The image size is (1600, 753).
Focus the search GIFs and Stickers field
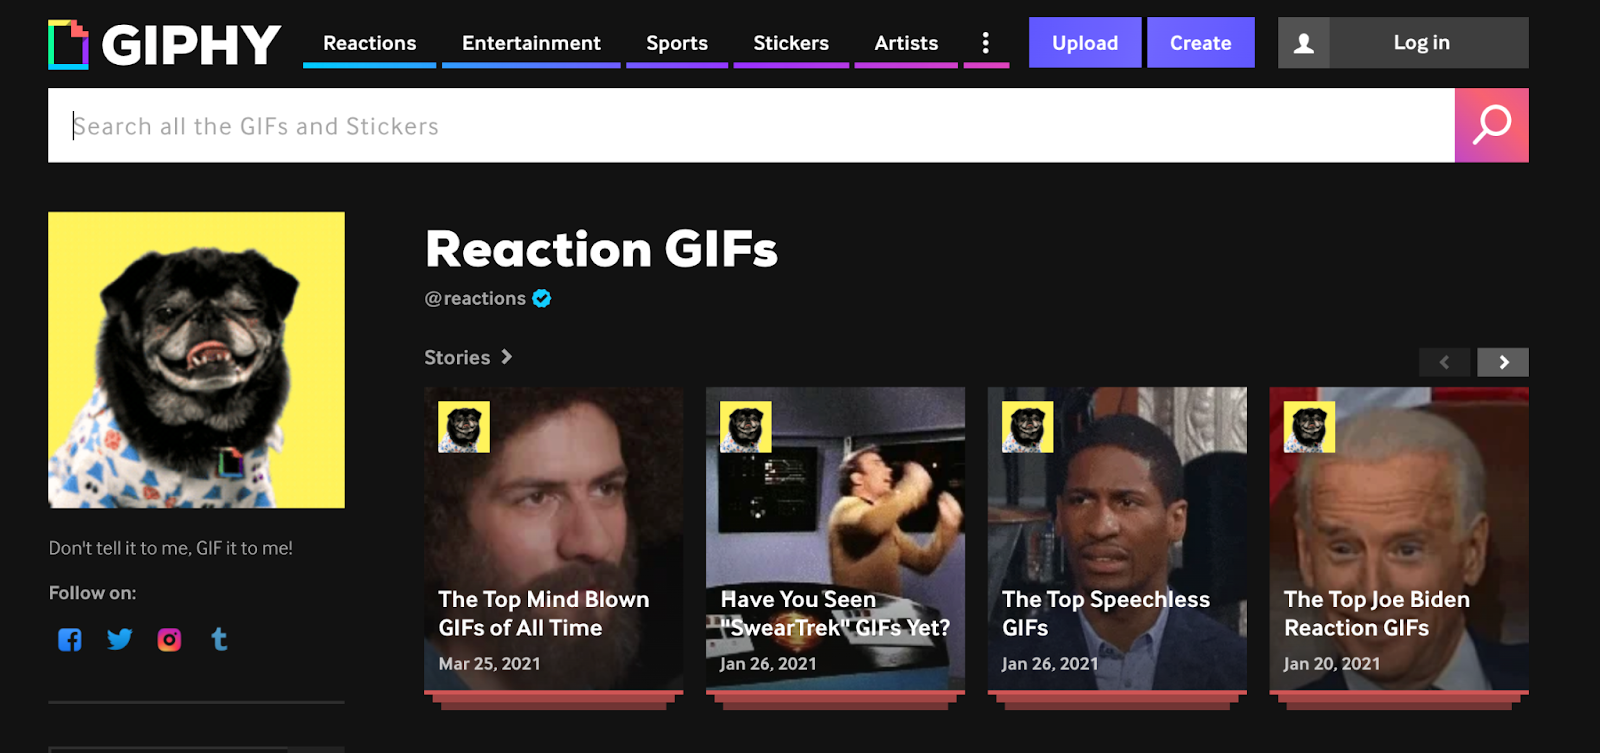tap(751, 125)
